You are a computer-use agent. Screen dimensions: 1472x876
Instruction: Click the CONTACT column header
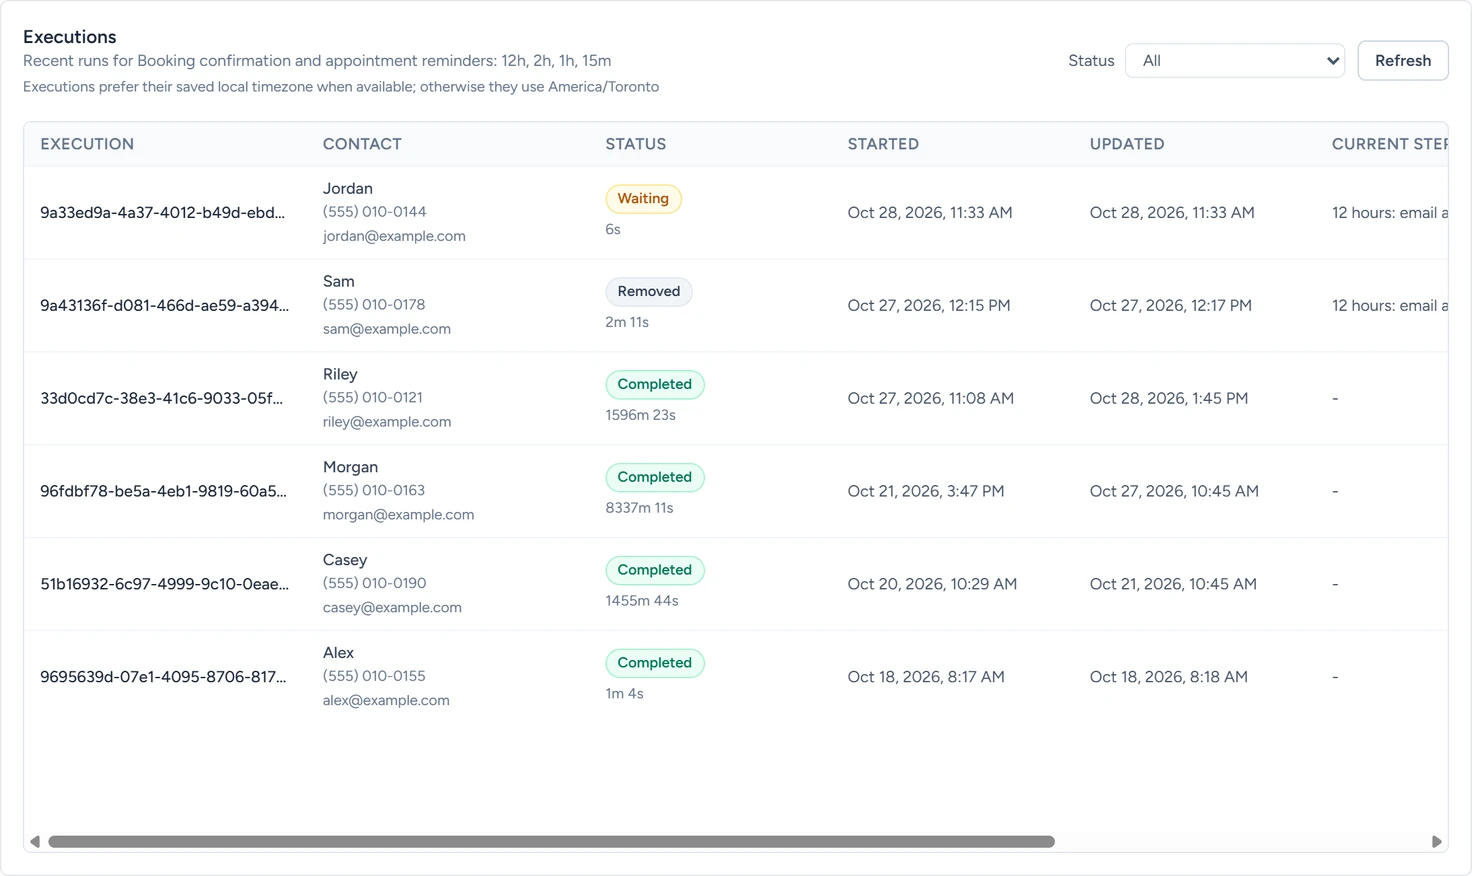(362, 144)
